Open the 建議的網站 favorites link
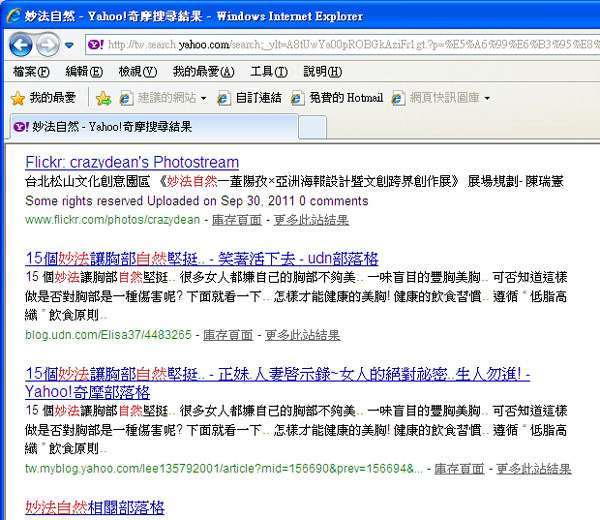Image resolution: width=600 pixels, height=520 pixels. pos(158,98)
